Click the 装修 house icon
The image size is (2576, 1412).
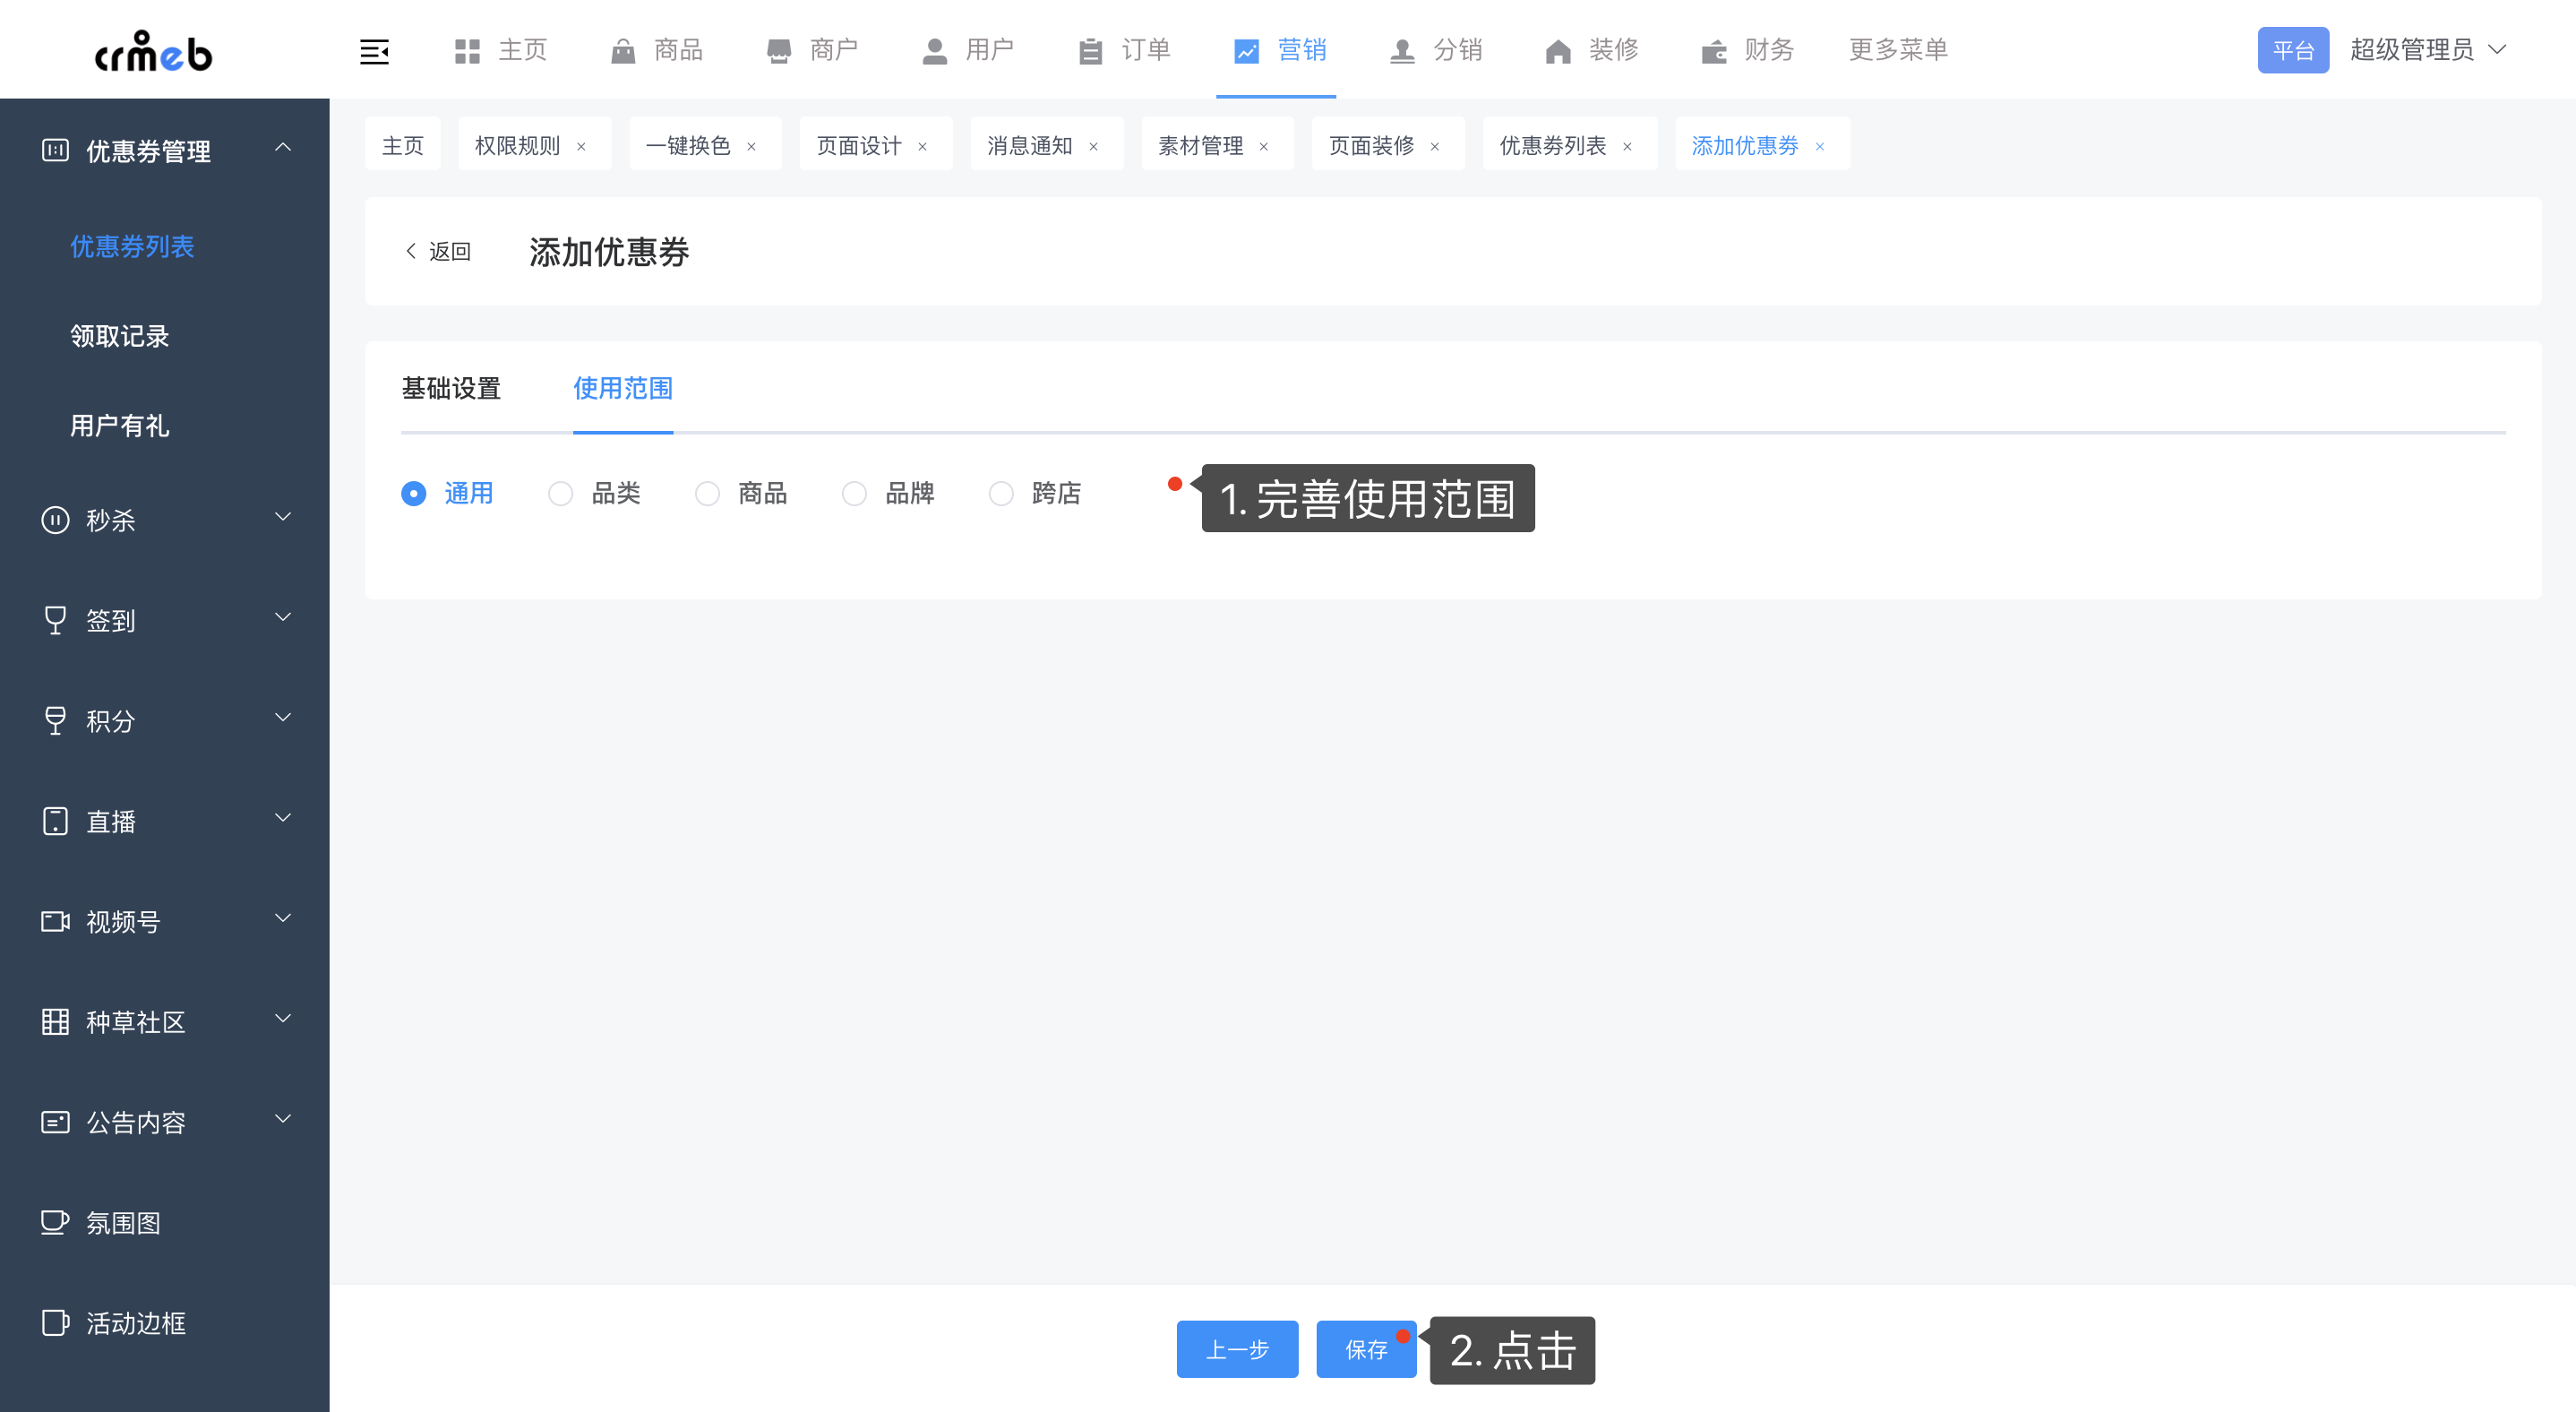point(1558,51)
